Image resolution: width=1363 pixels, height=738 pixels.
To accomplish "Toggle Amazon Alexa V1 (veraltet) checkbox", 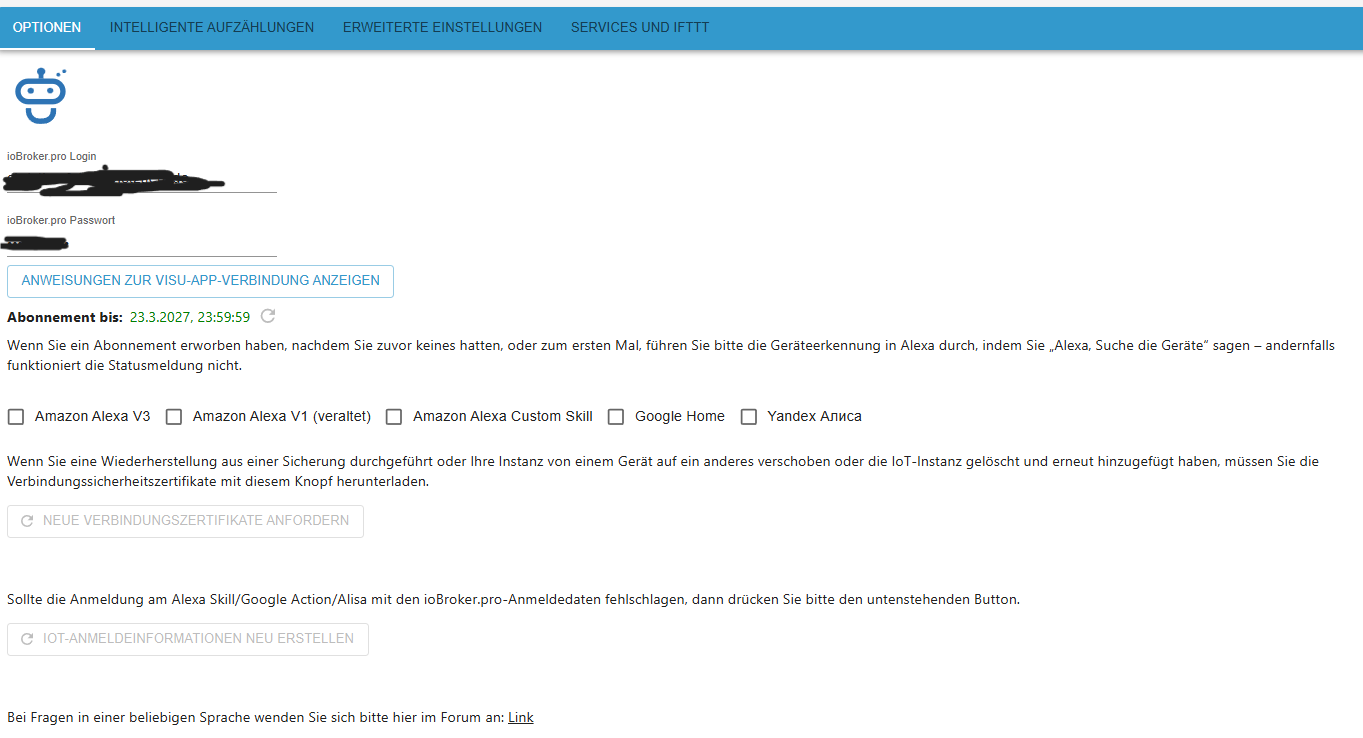I will coord(174,417).
